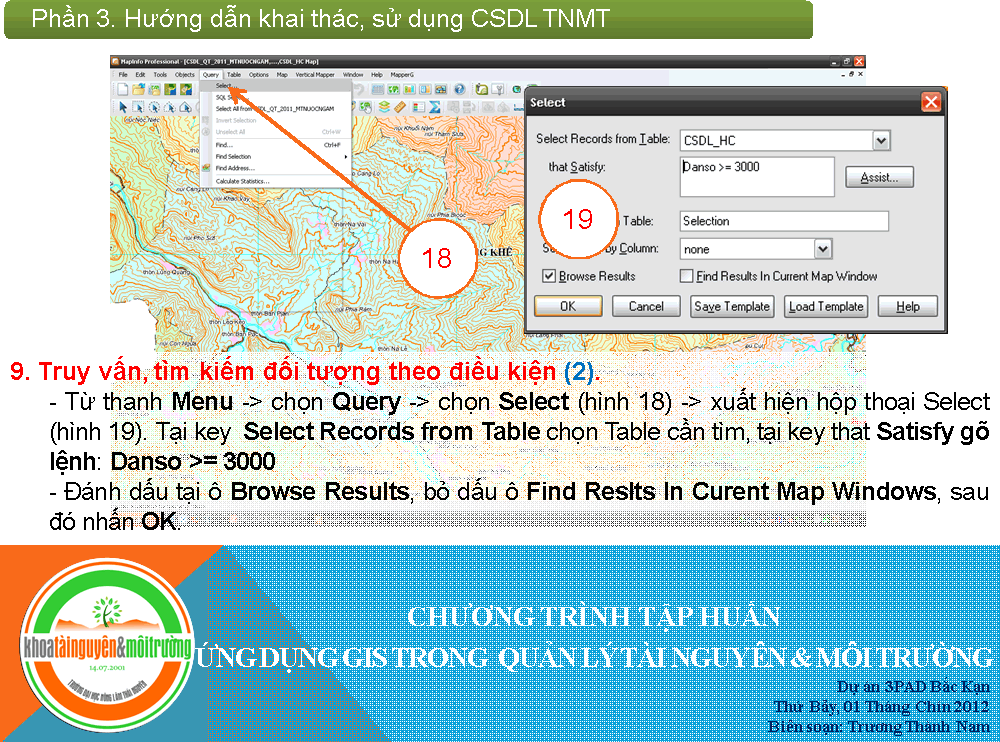Check Find Results In Current Map Window

coord(686,276)
